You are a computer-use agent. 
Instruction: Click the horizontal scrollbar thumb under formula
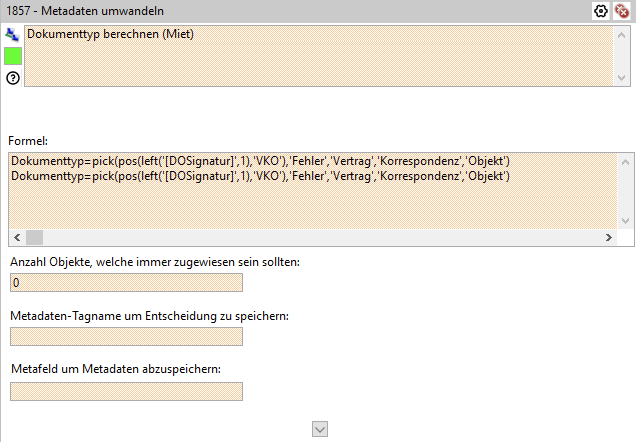click(34, 238)
